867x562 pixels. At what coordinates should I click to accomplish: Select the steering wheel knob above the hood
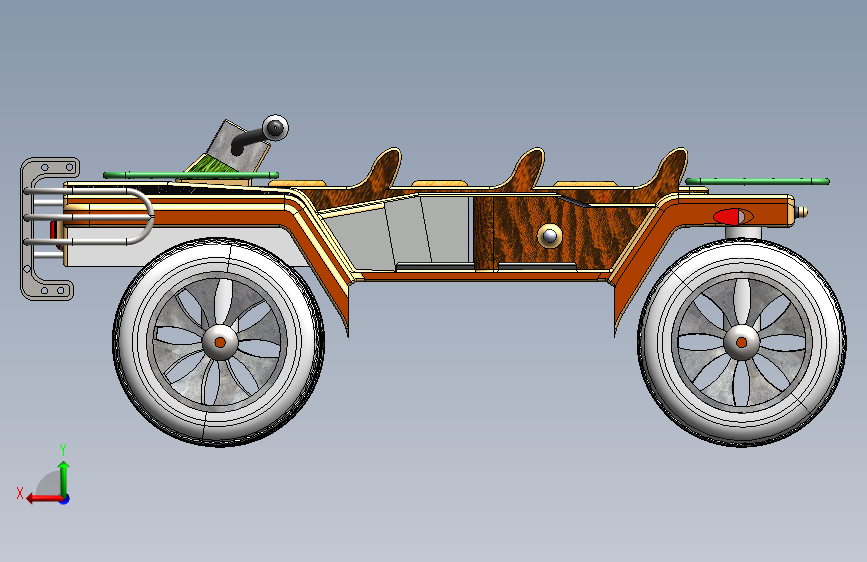(x=275, y=128)
